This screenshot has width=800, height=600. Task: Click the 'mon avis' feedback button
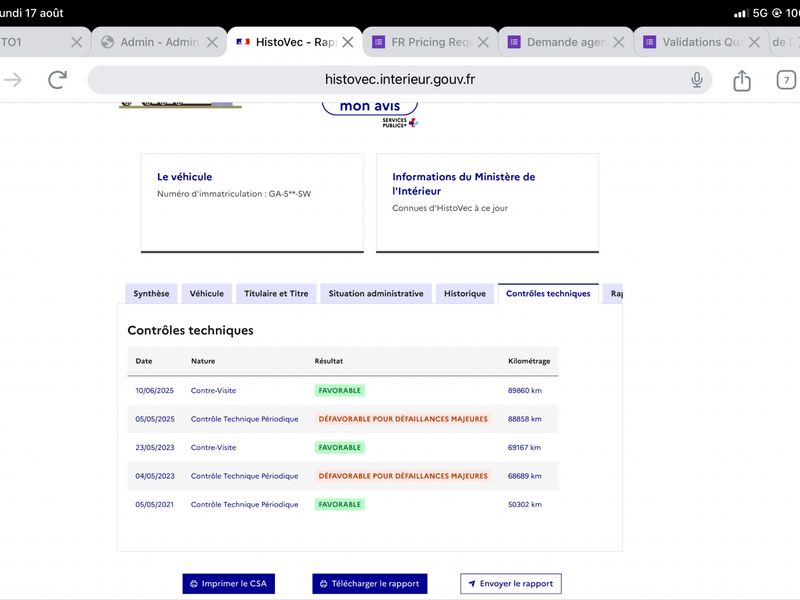(x=370, y=106)
